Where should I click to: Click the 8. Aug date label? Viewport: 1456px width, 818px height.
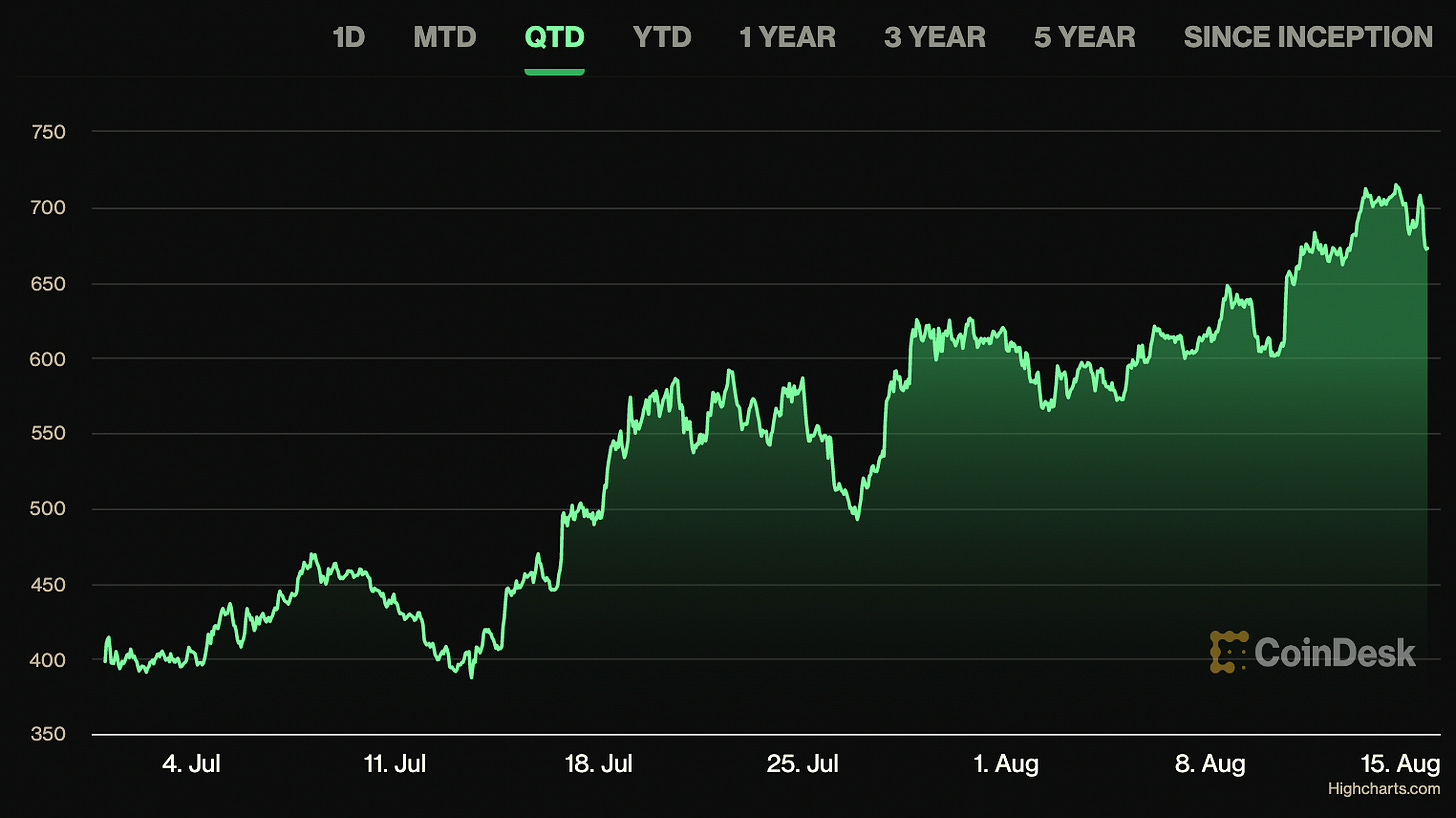pos(1210,765)
